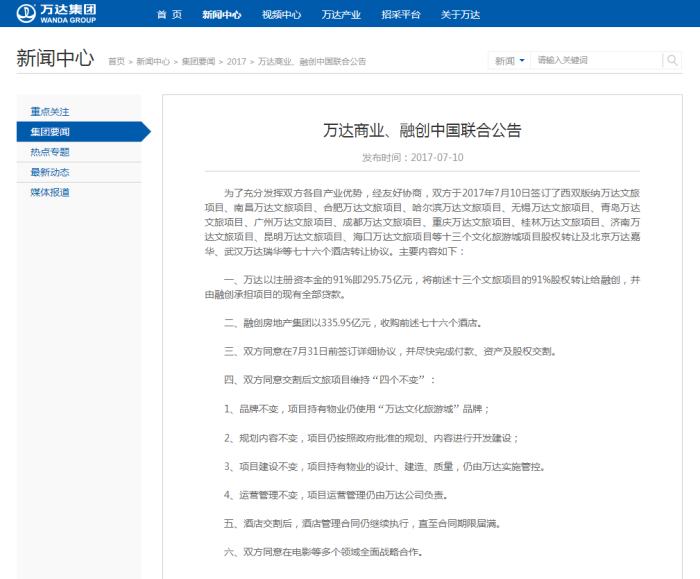Select 媒体报道 in the sidebar
Viewport: 700px width, 579px height.
pos(50,192)
